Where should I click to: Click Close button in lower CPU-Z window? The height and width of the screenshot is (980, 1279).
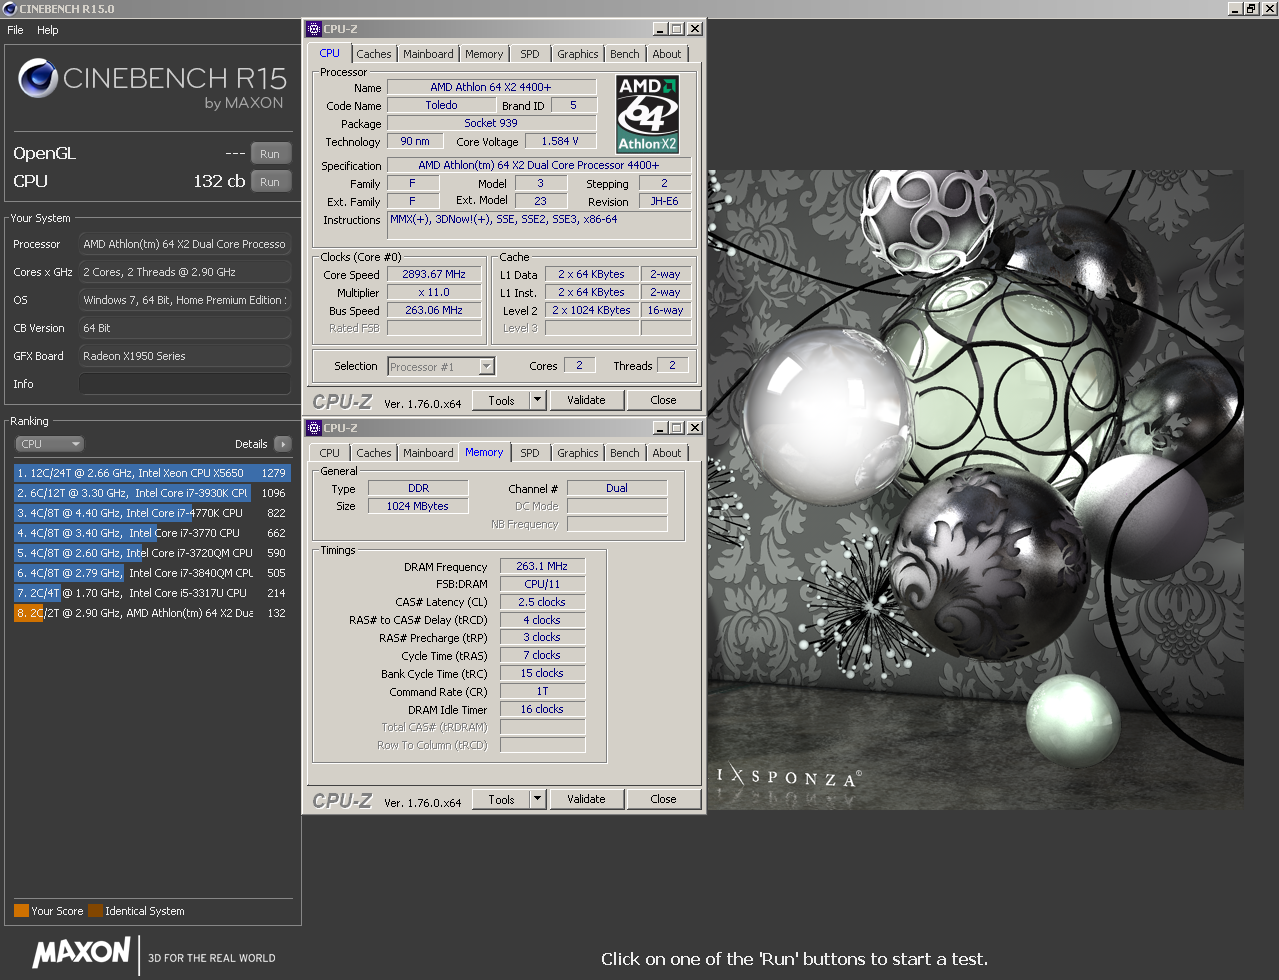[663, 800]
